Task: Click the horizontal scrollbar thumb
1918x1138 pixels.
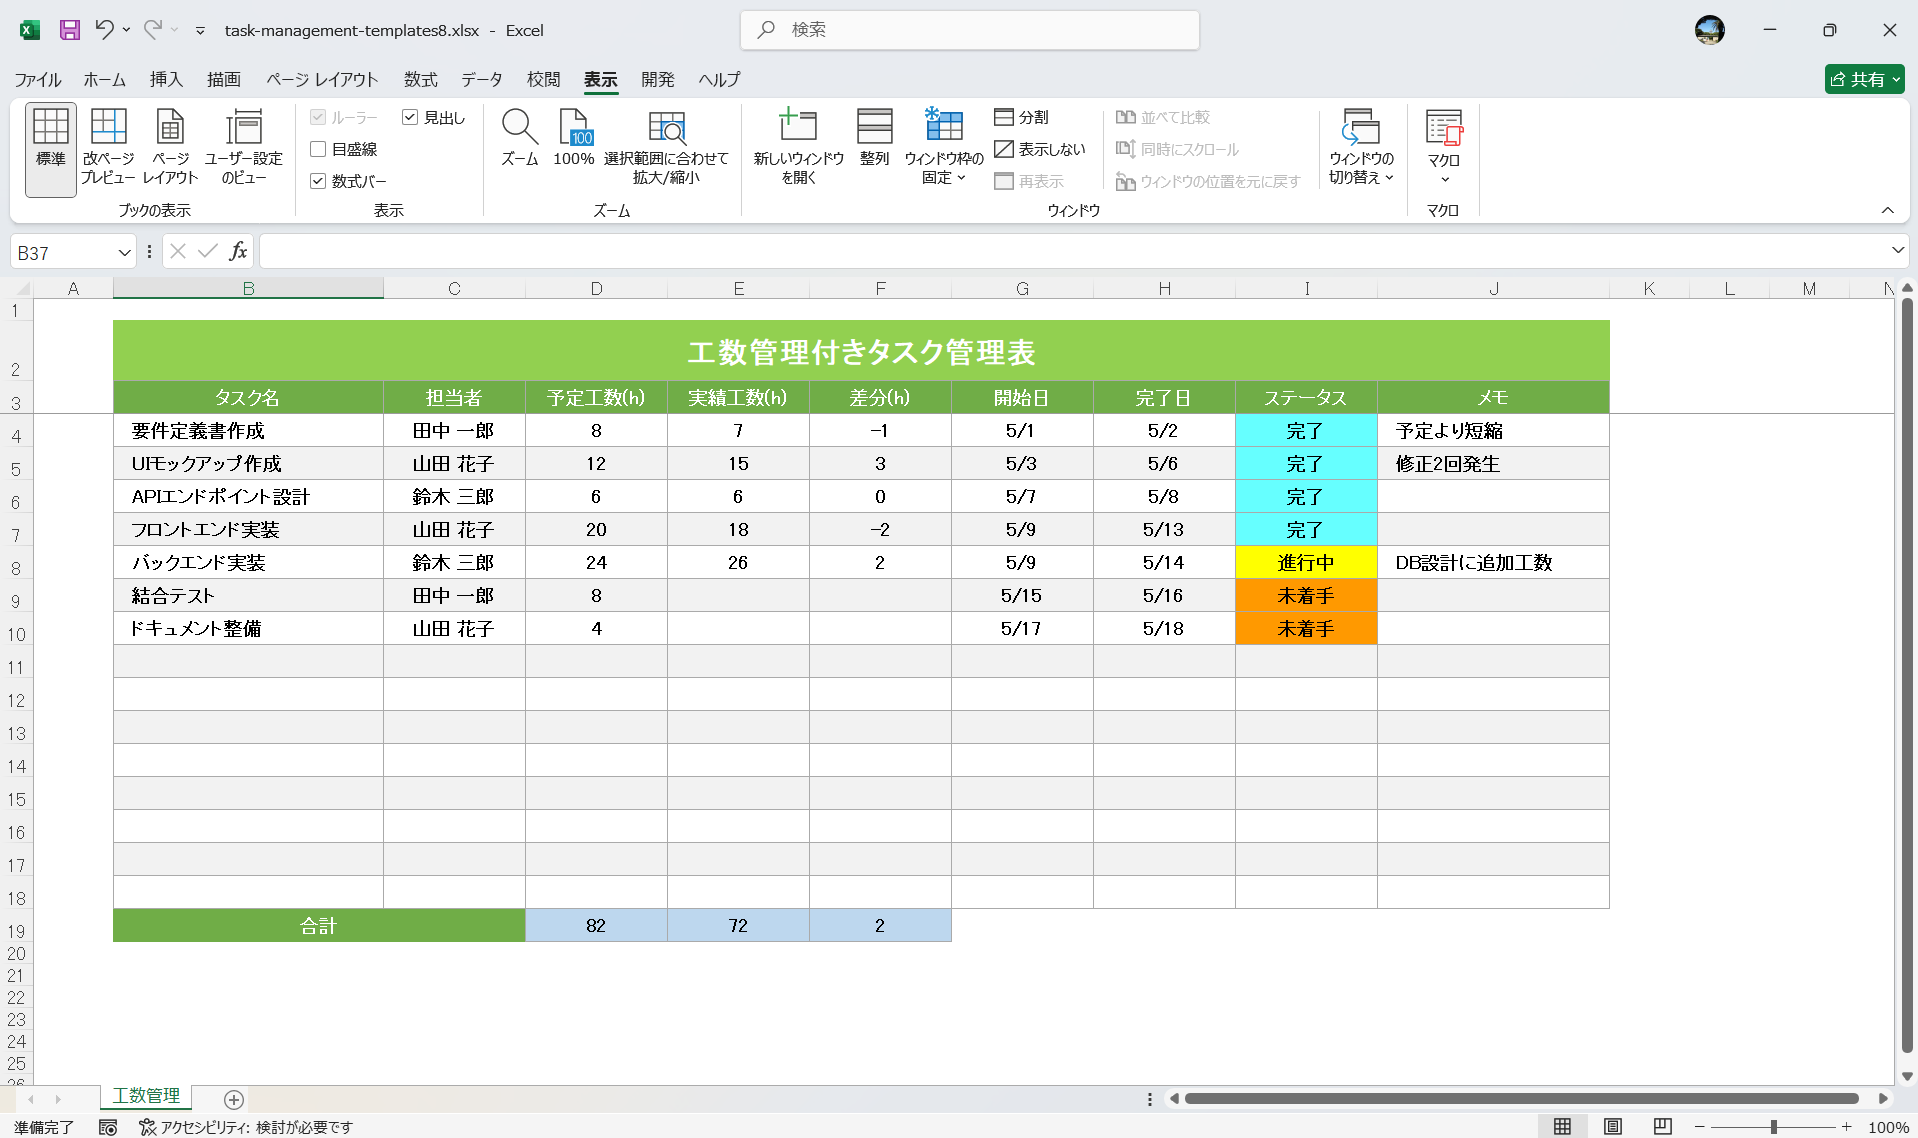Action: tap(1521, 1099)
